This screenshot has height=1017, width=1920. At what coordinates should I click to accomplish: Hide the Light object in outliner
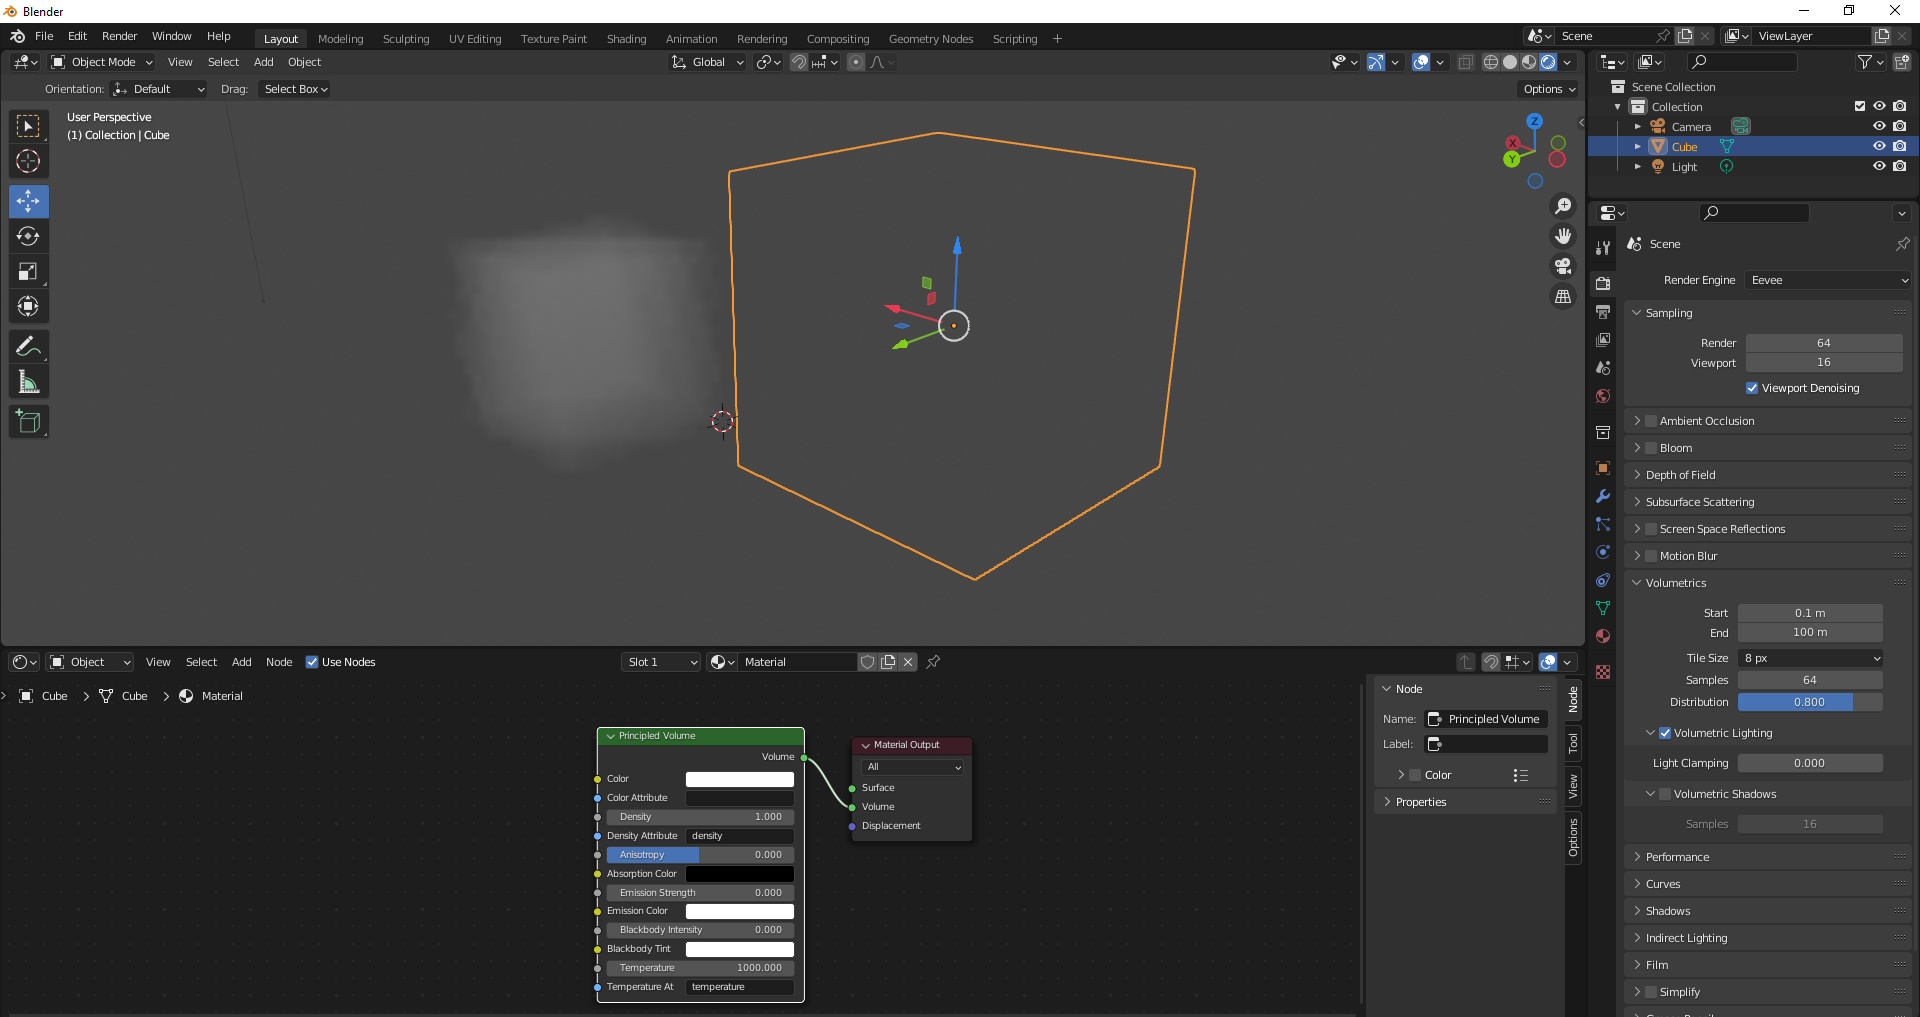point(1879,167)
